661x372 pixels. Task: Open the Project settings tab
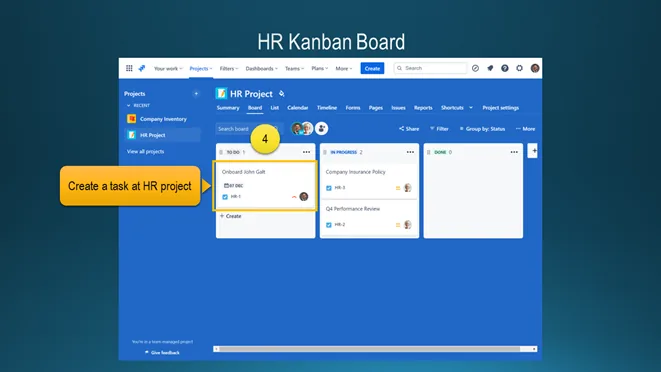[500, 108]
